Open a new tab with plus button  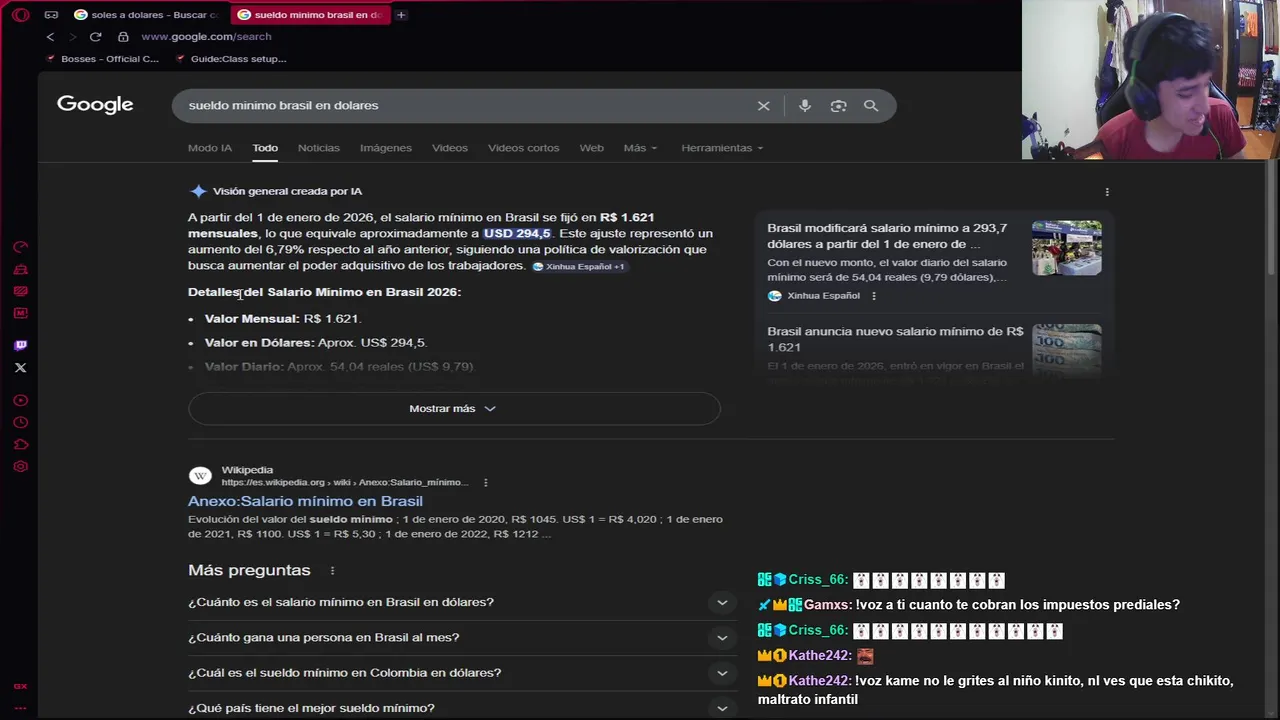pyautogui.click(x=401, y=15)
